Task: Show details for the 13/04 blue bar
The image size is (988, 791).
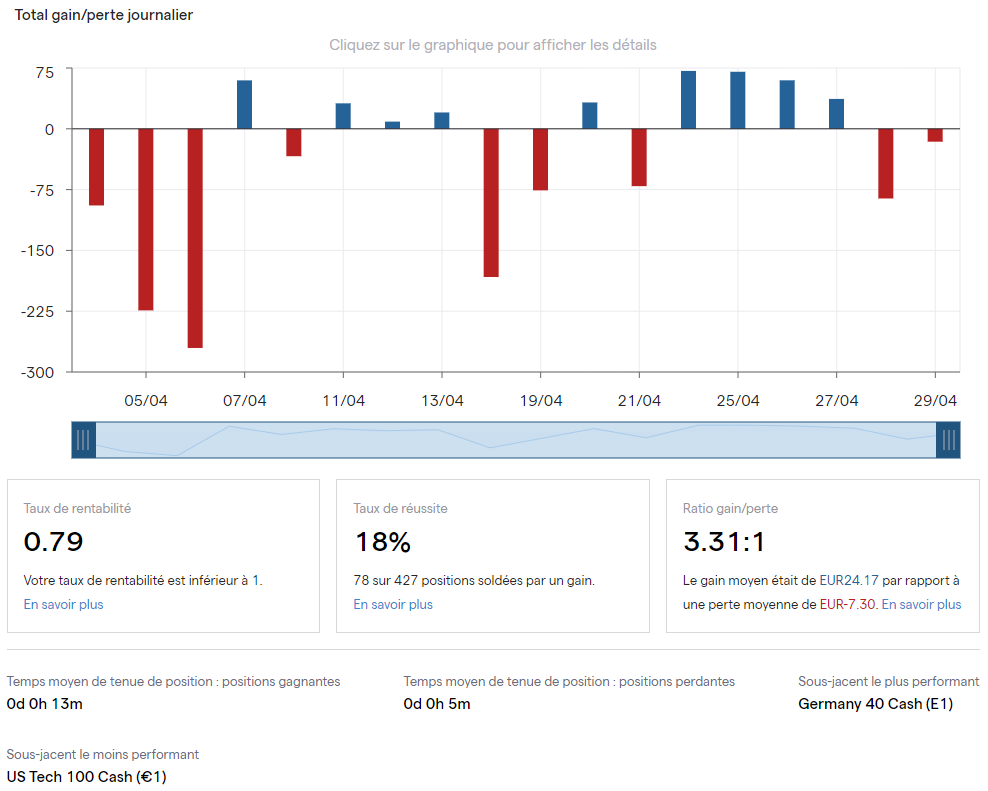Action: [442, 121]
